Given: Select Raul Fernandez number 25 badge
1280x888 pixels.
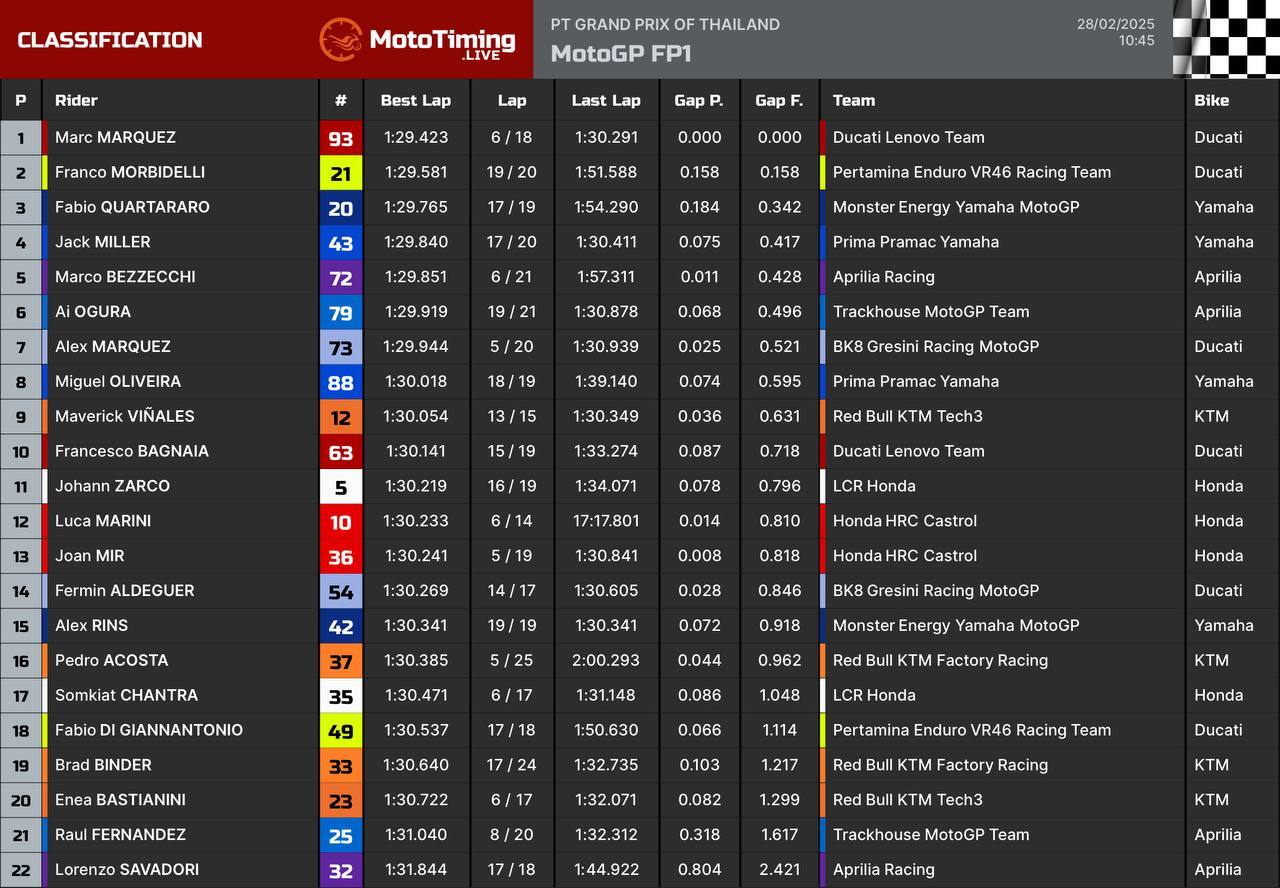Looking at the screenshot, I should 341,835.
